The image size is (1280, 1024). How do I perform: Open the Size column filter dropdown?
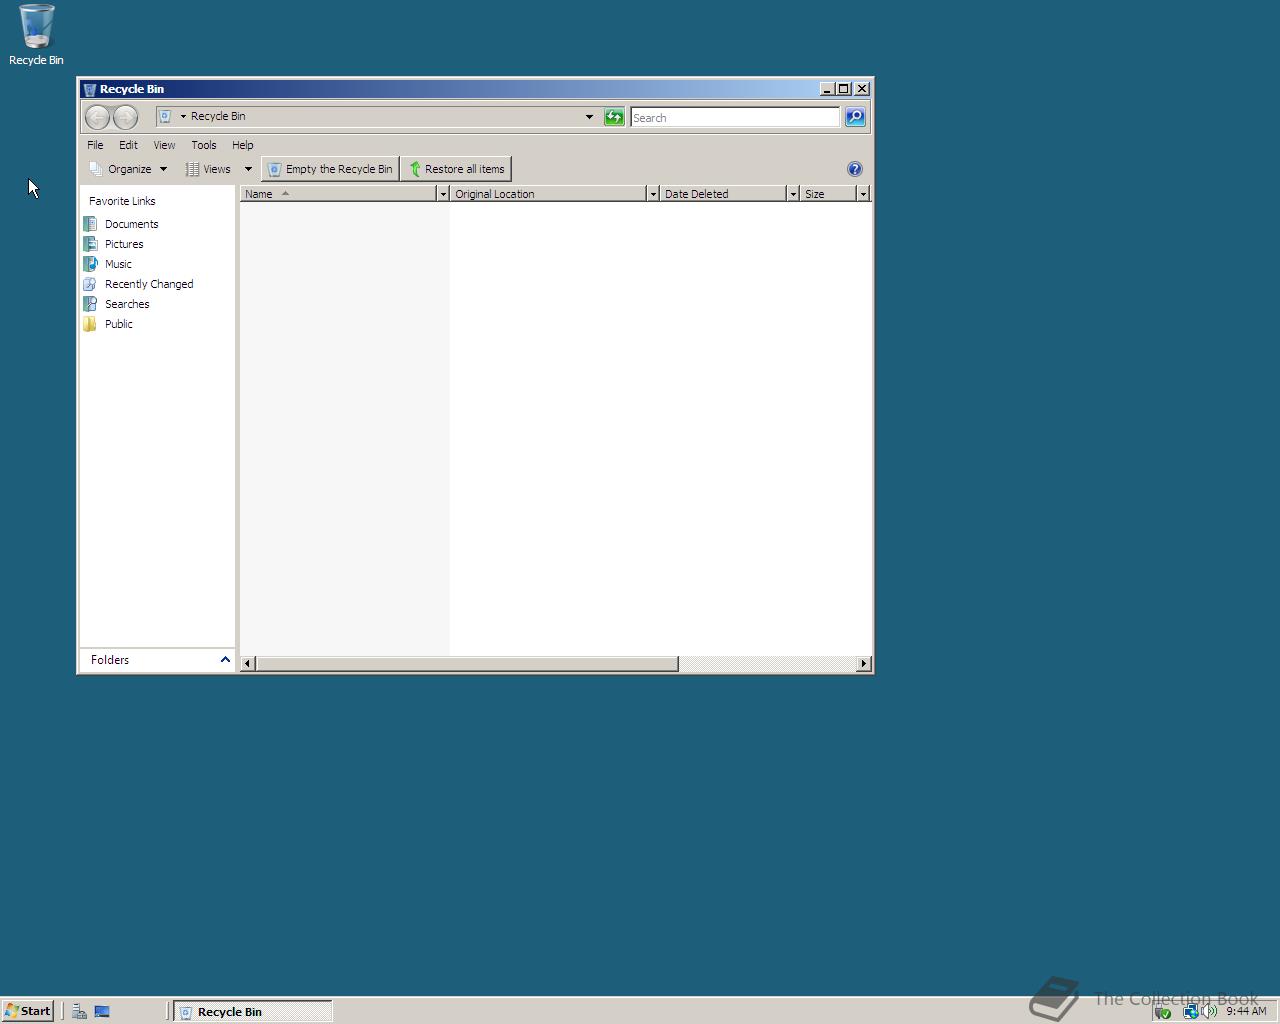pyautogui.click(x=863, y=194)
